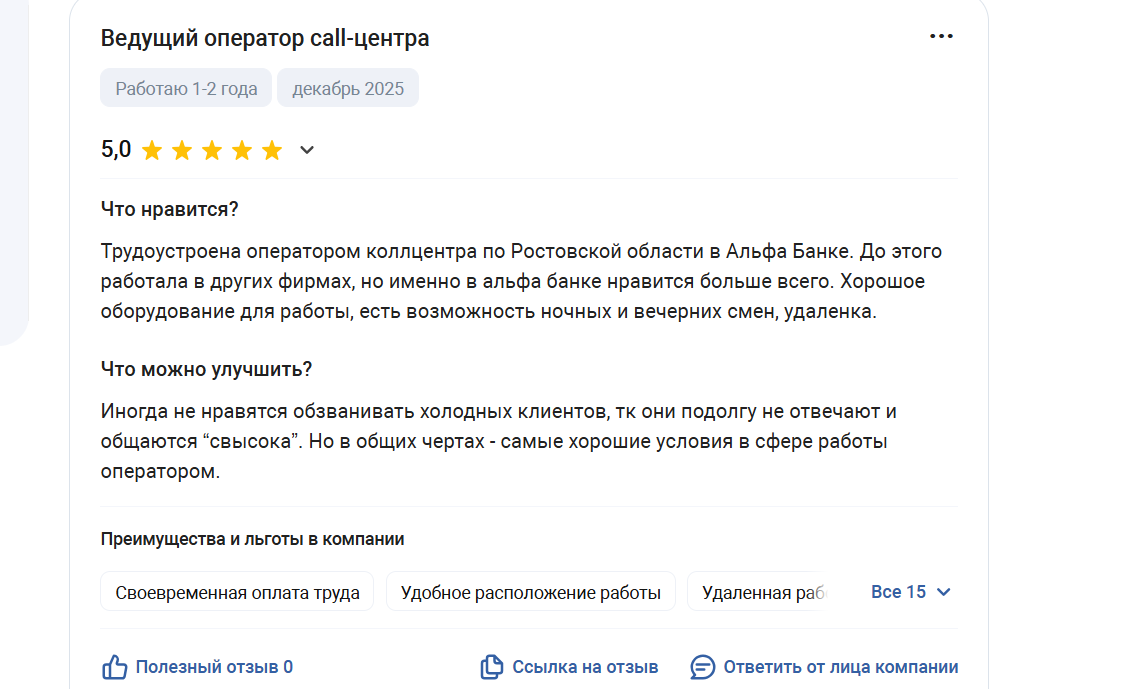Expand the 5,0 rating breakdown chevron
1127x689 pixels.
(307, 151)
